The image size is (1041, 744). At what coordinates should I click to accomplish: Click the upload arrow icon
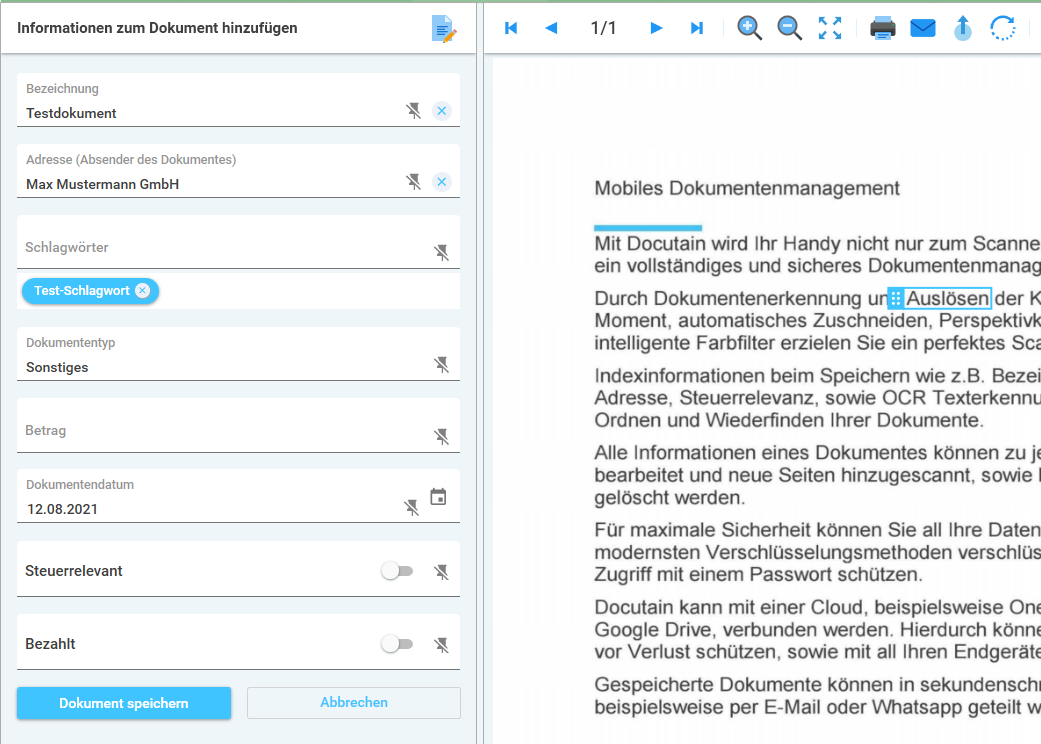(963, 28)
